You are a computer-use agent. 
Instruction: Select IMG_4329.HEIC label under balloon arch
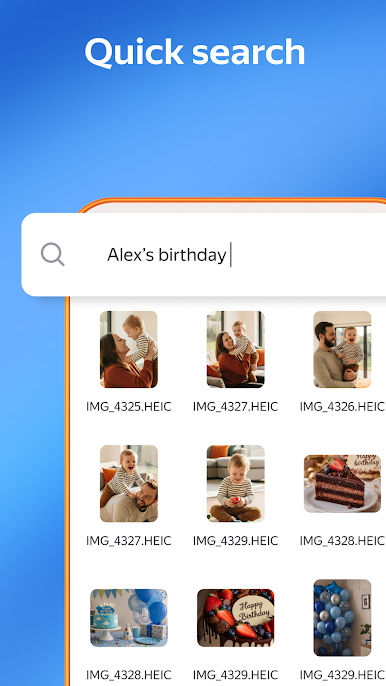342,675
